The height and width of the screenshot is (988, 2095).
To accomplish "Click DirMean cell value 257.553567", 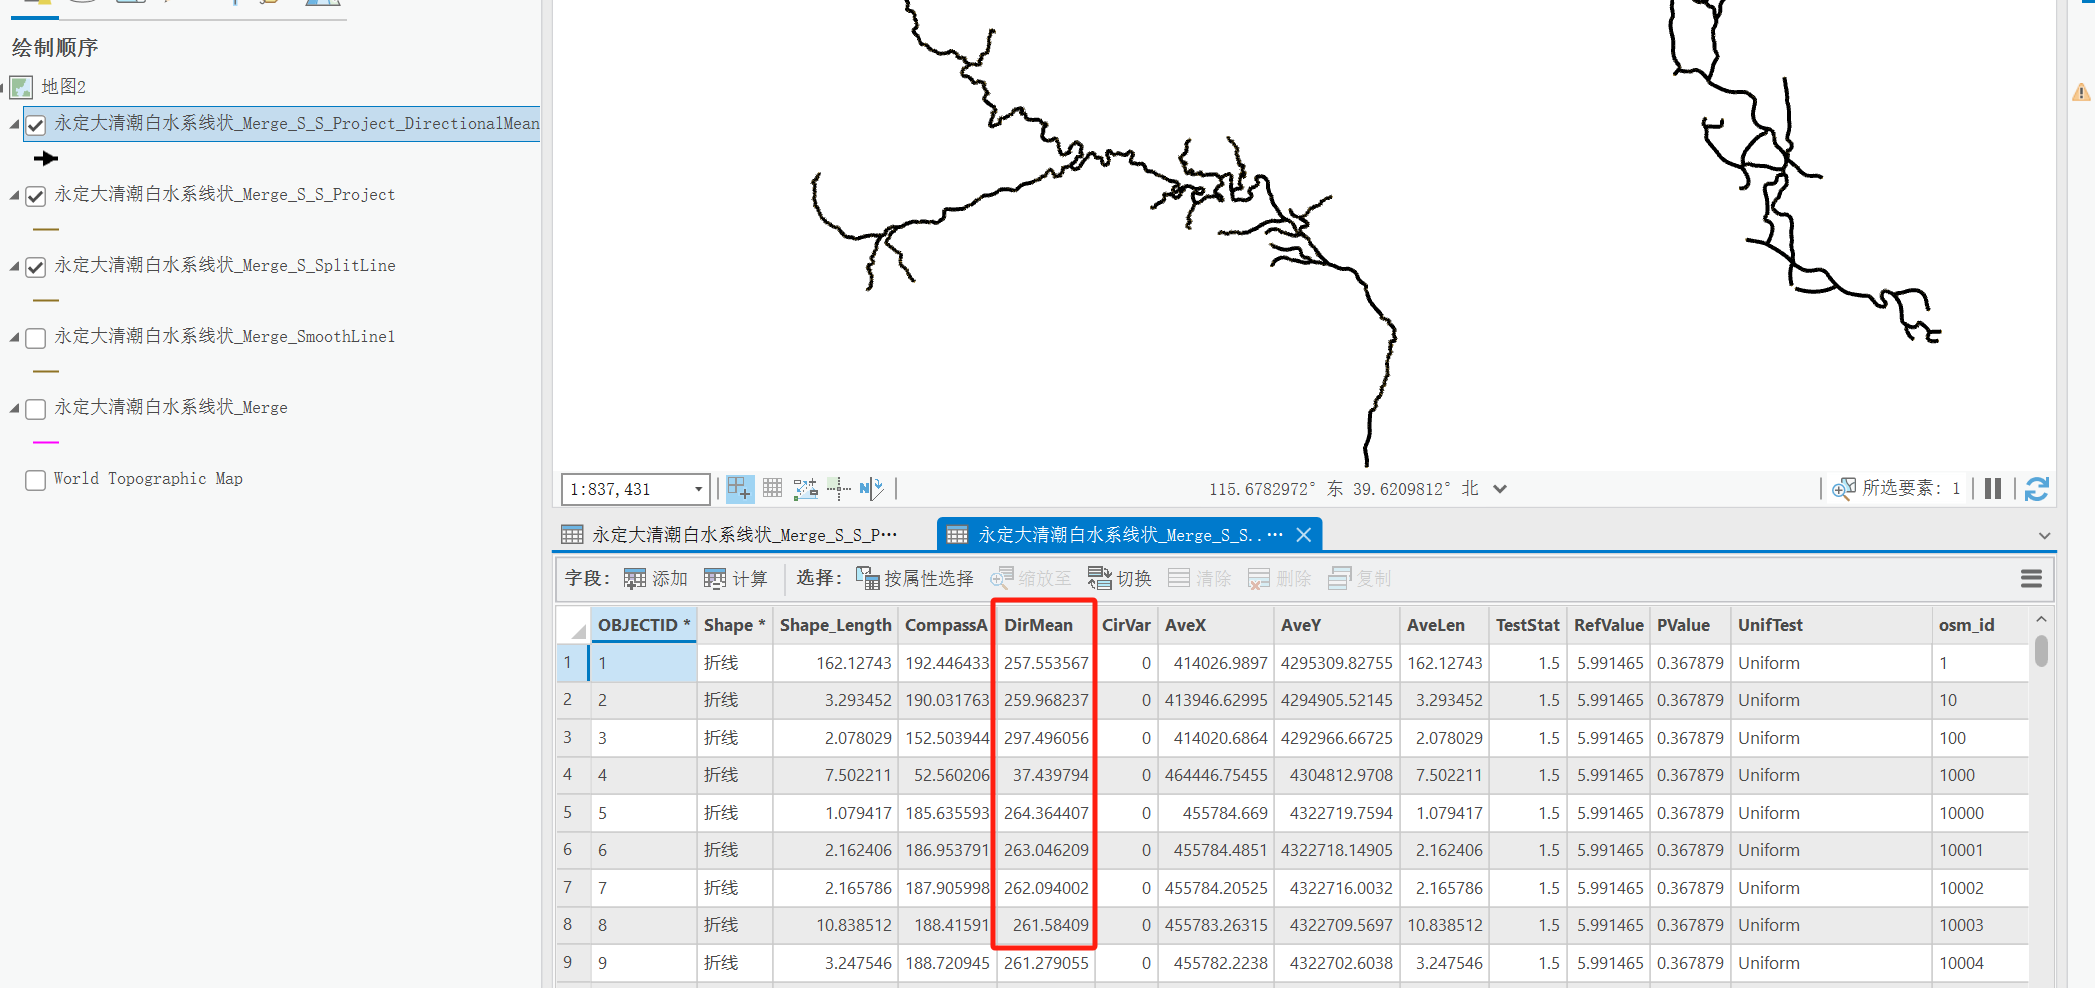I will point(1046,663).
